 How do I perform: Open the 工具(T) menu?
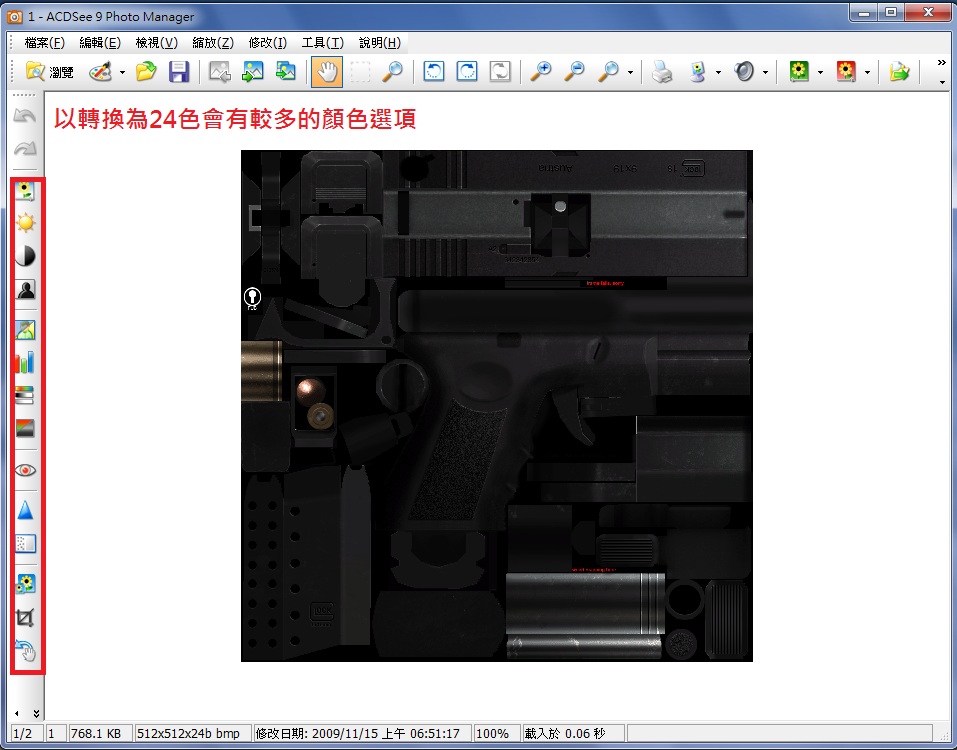(323, 43)
